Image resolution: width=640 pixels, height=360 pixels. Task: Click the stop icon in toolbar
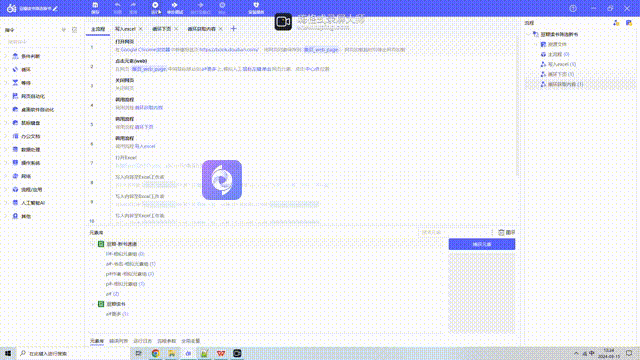pos(222,5)
